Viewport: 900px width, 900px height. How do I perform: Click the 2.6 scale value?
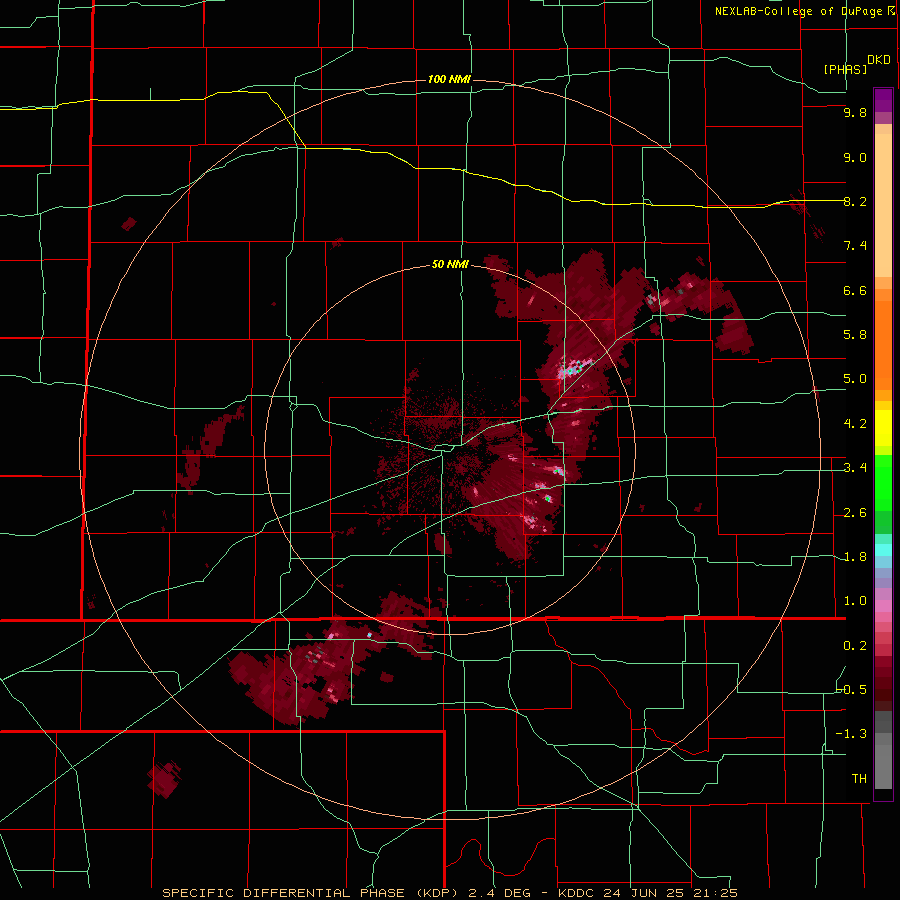pyautogui.click(x=855, y=513)
